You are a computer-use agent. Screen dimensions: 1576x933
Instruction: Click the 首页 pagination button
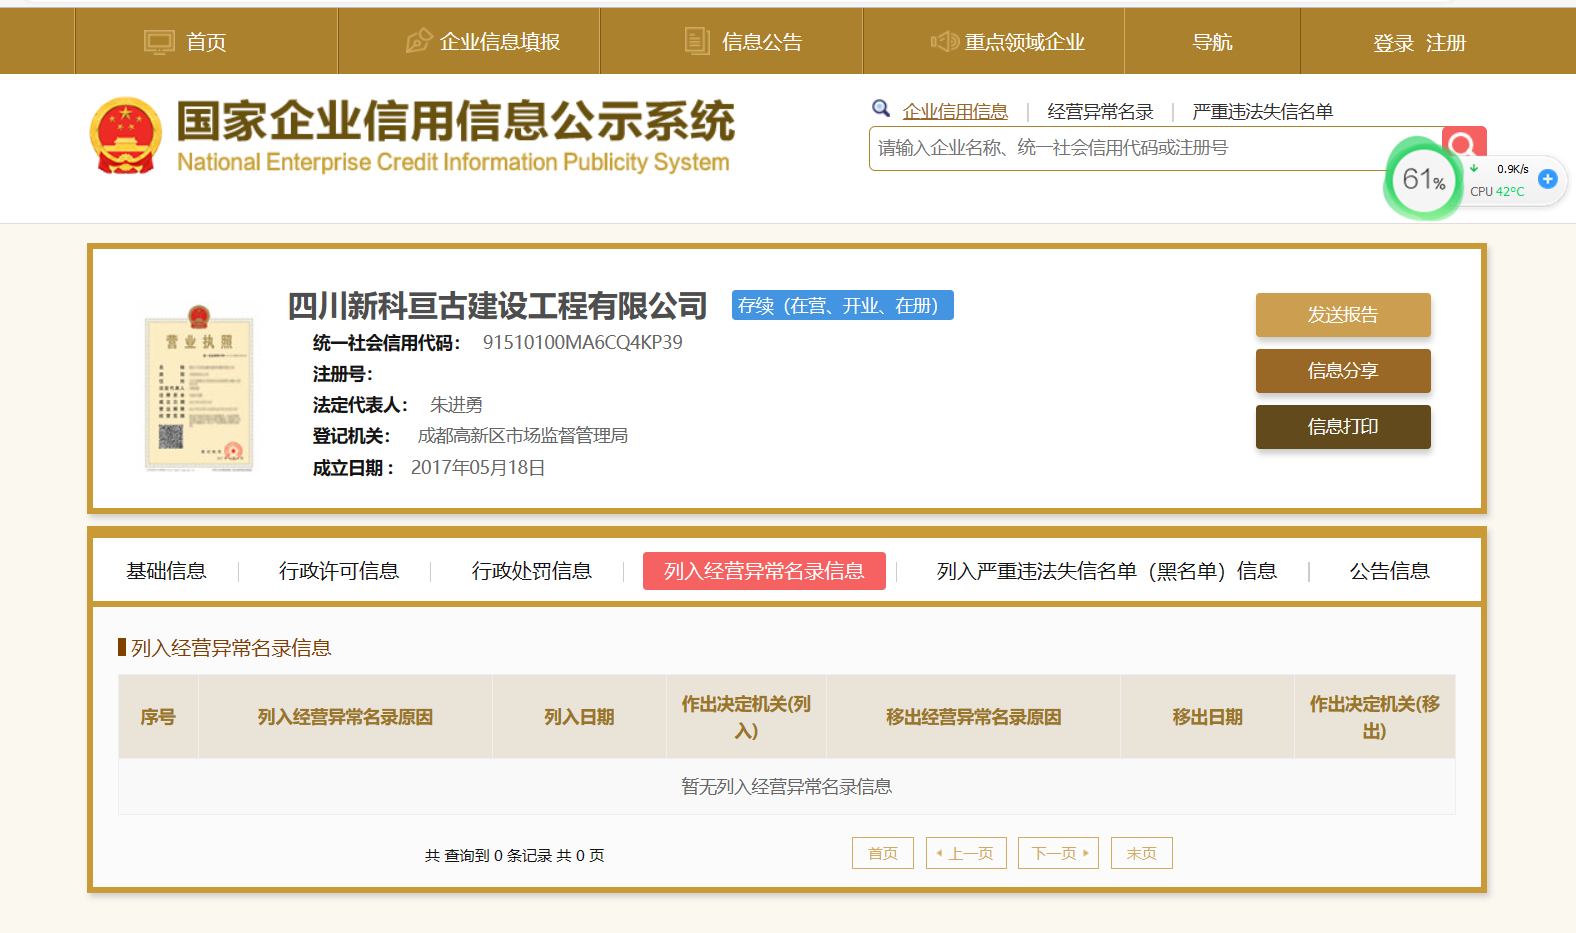(883, 853)
